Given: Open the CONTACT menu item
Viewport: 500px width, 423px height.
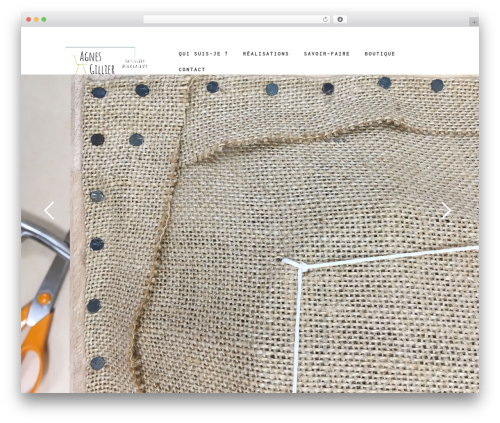Looking at the screenshot, I should pos(192,69).
